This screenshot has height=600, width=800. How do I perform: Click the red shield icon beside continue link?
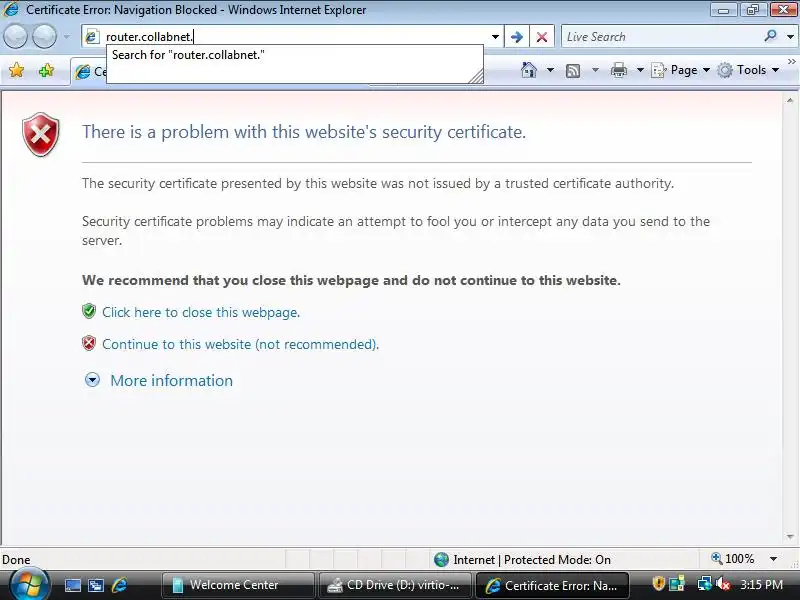pos(89,343)
